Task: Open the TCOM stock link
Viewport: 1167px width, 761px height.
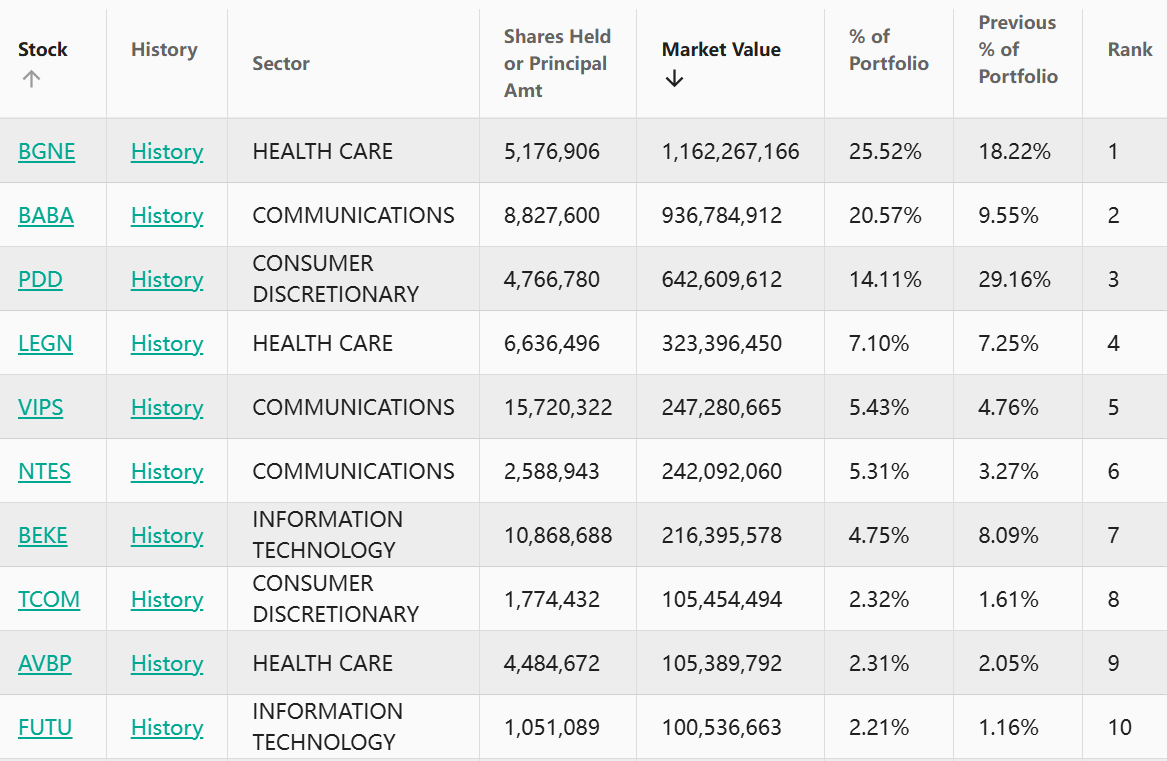Action: [49, 600]
